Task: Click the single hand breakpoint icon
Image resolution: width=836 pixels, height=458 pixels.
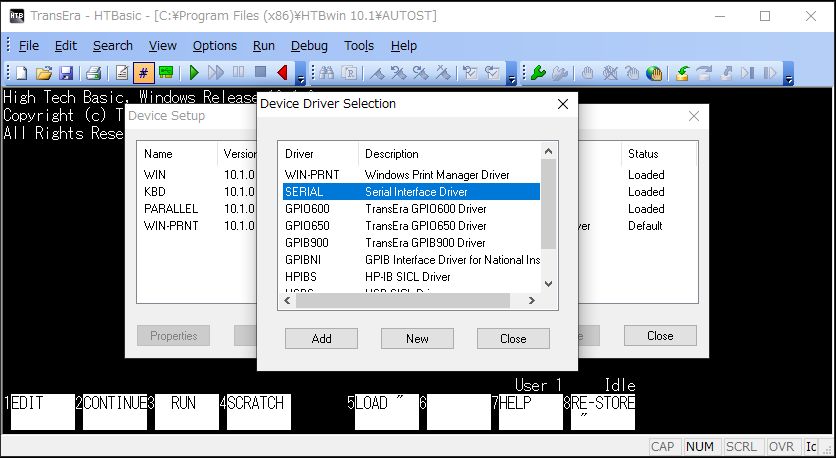Action: tap(588, 73)
